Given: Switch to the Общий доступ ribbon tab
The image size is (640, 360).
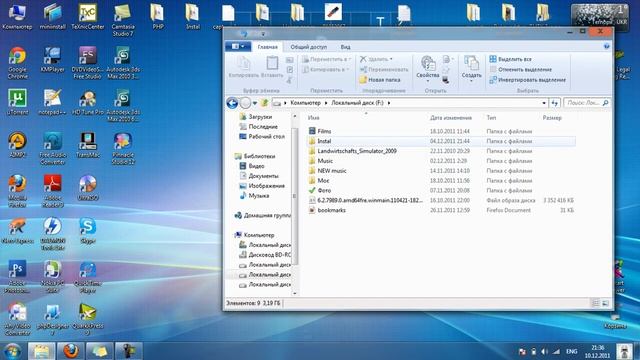Looking at the screenshot, I should (x=309, y=47).
